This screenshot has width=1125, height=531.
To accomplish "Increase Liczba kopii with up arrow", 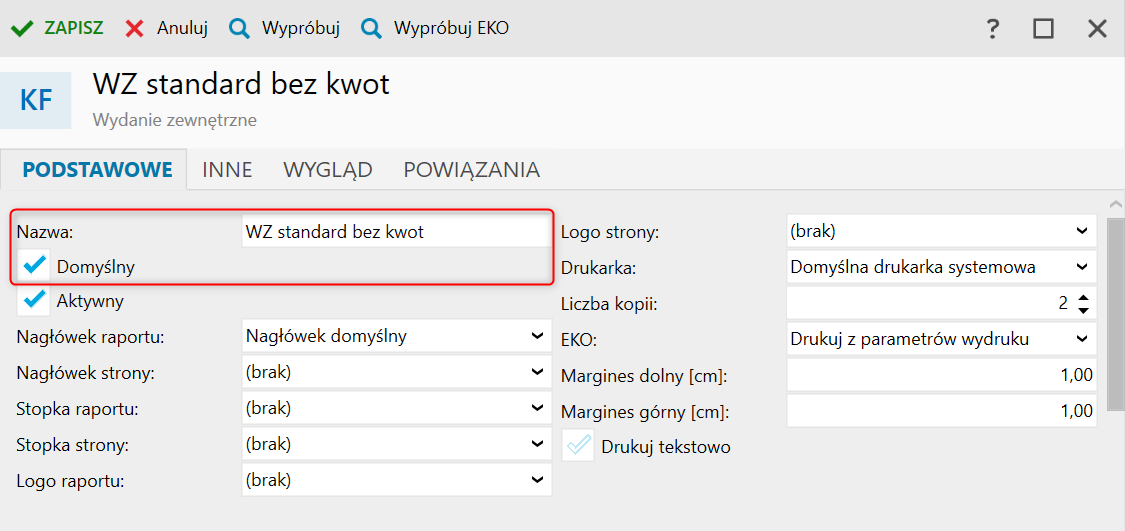I will tap(1084, 296).
